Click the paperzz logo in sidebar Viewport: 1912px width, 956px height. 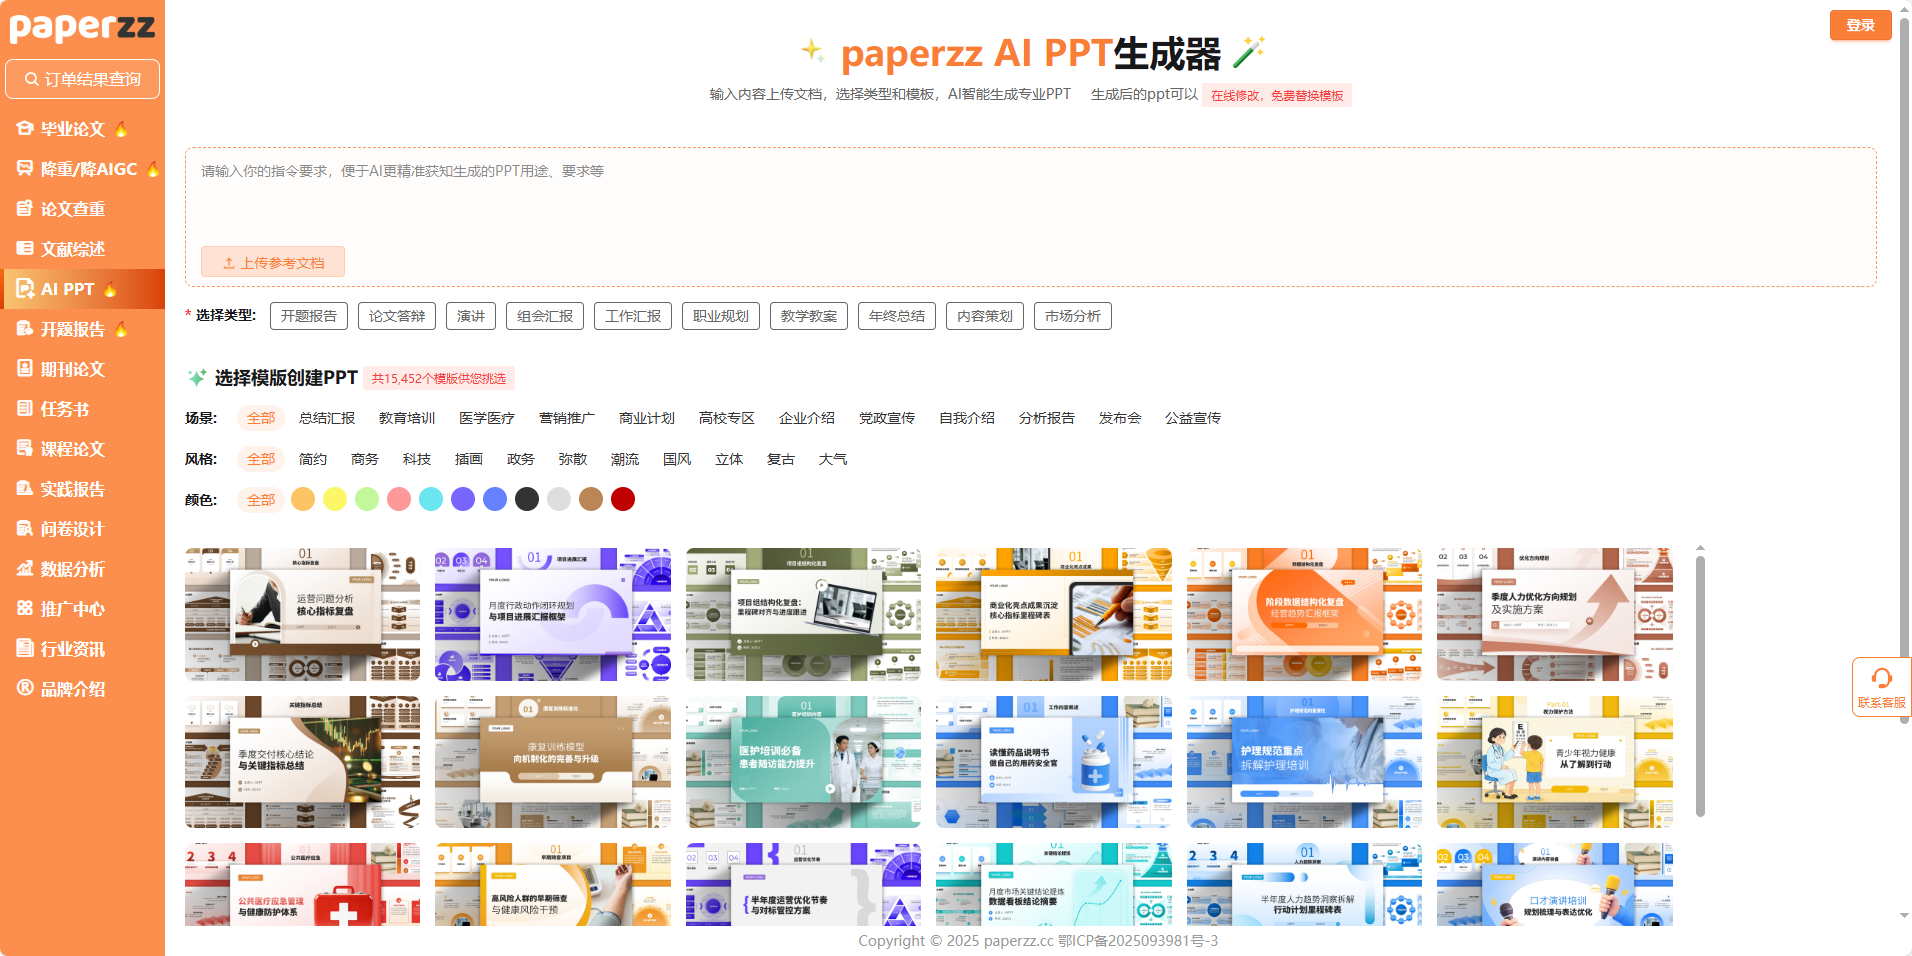click(82, 27)
